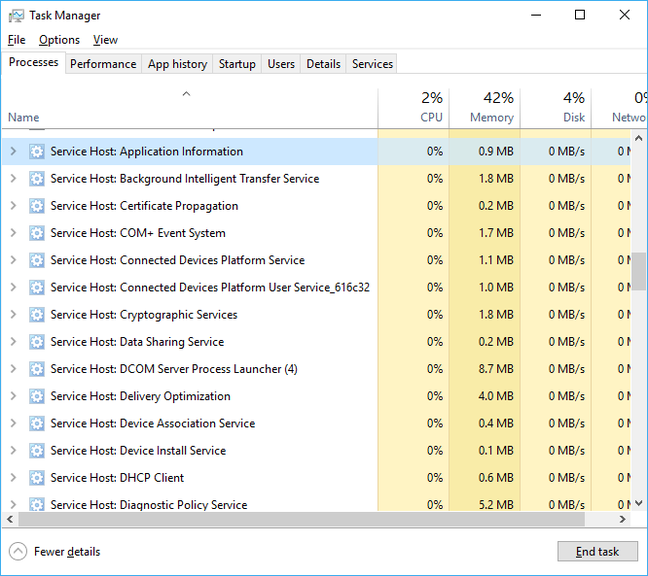Open the File menu
648x576 pixels.
point(17,40)
